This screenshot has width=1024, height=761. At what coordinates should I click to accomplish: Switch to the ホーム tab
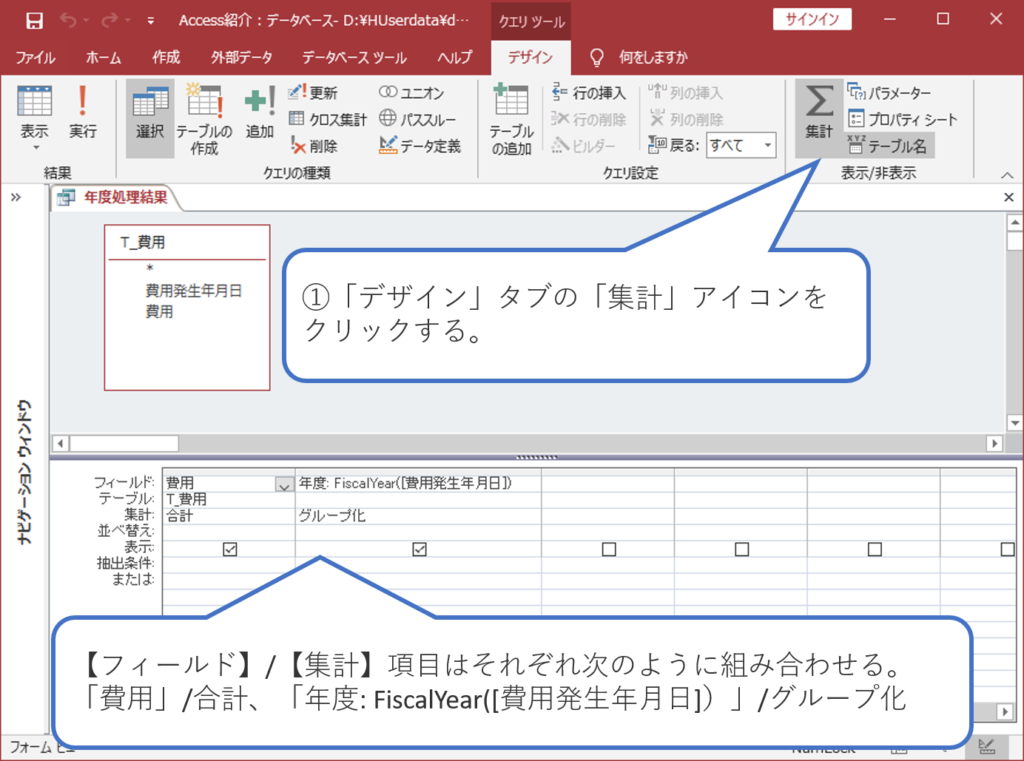click(103, 57)
